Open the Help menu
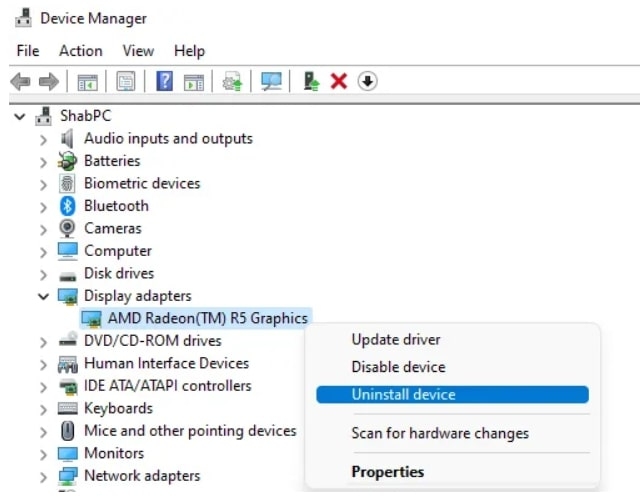 pyautogui.click(x=189, y=51)
